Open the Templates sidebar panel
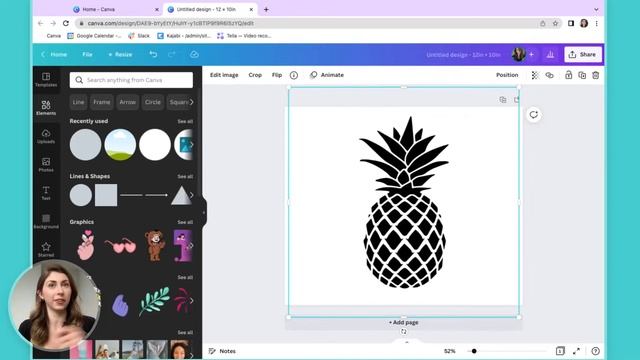This screenshot has width=640, height=360. (46, 80)
